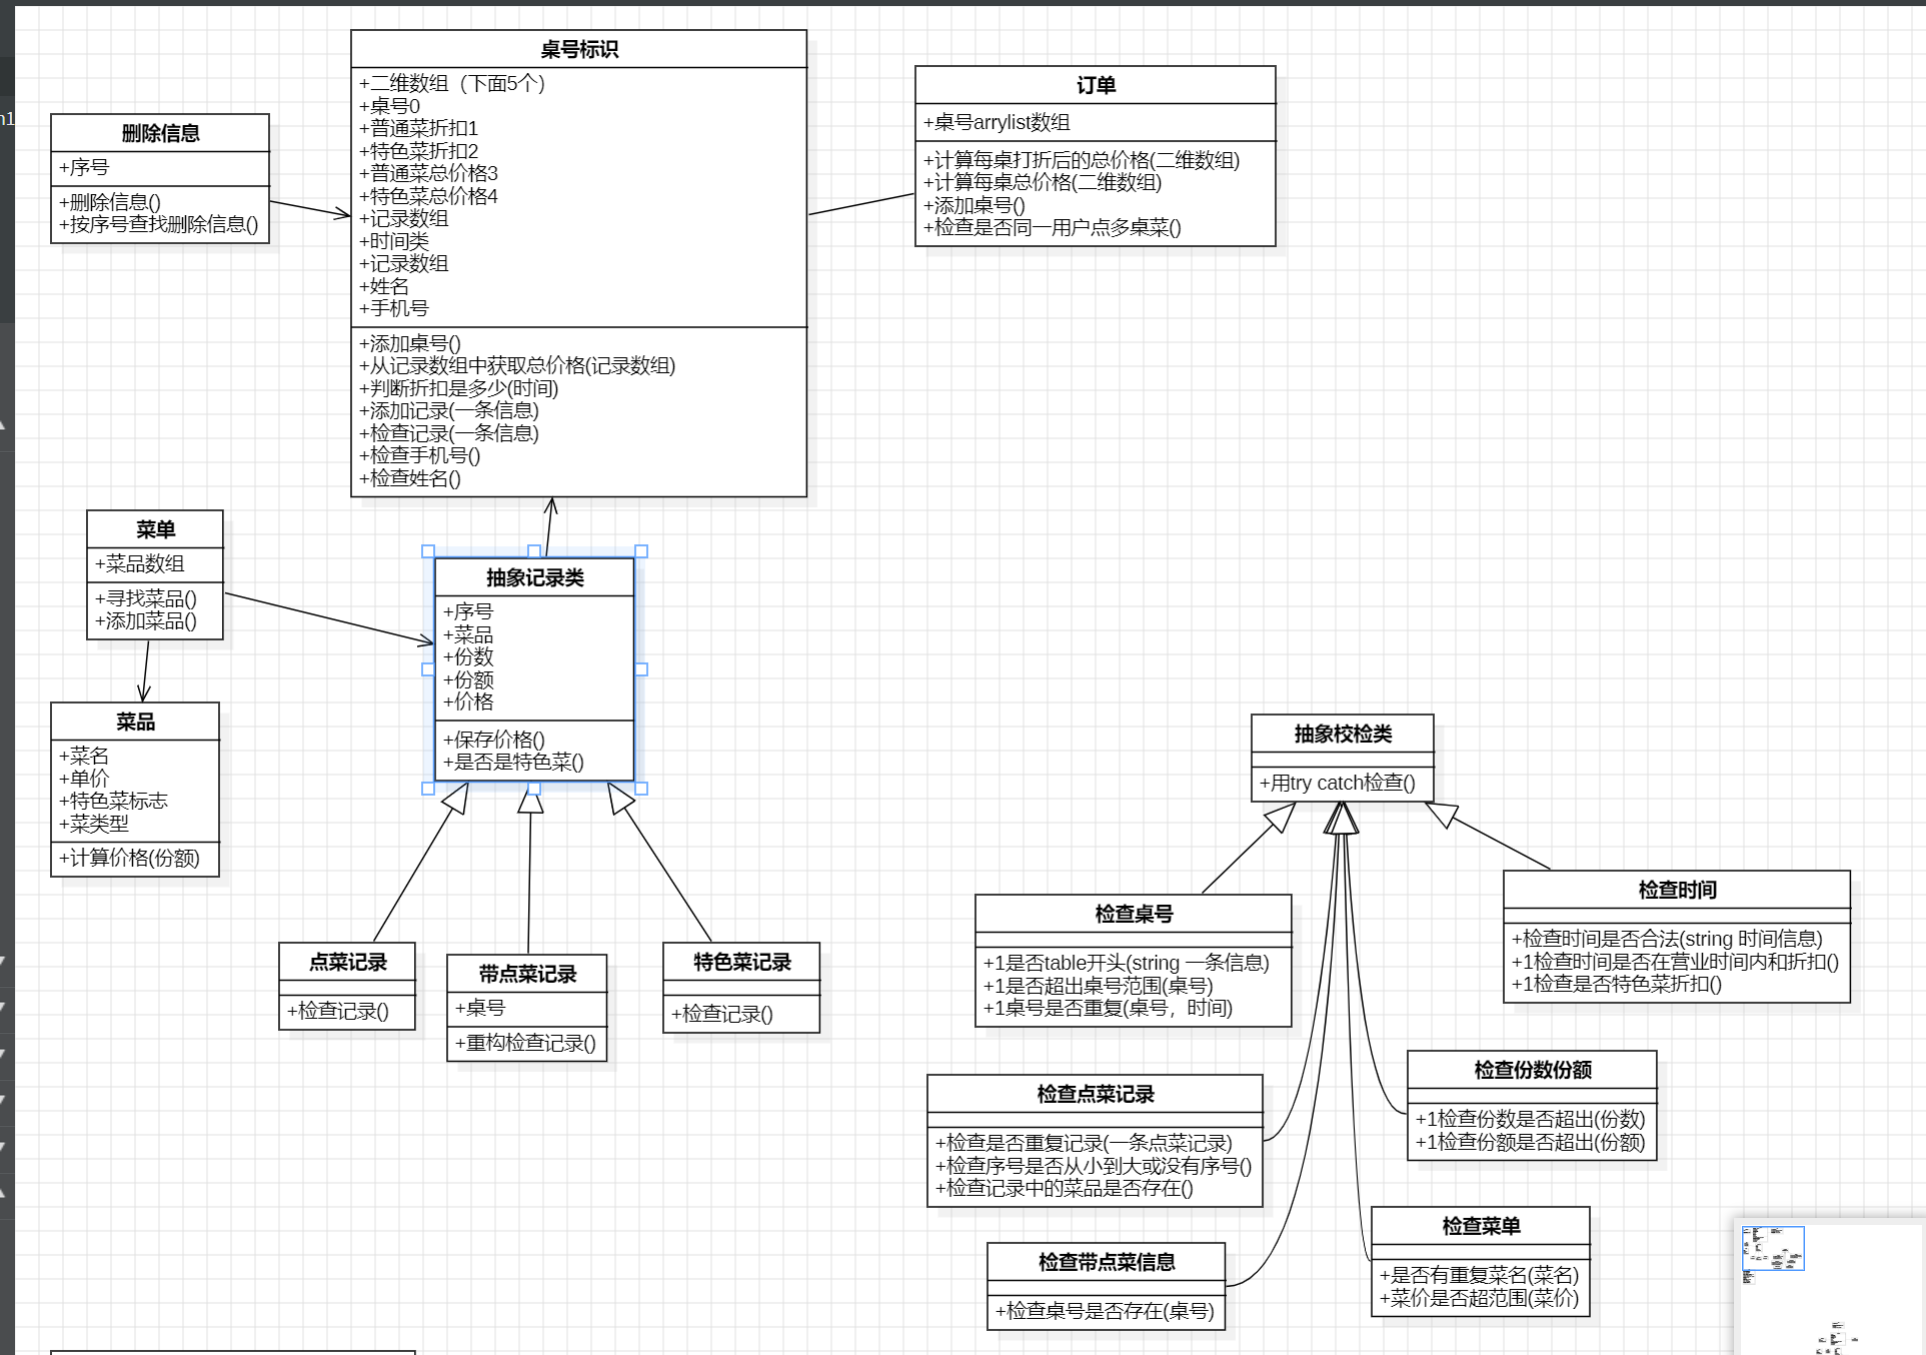Select the 桌号标识 class title
The height and width of the screenshot is (1355, 1926).
[x=579, y=49]
